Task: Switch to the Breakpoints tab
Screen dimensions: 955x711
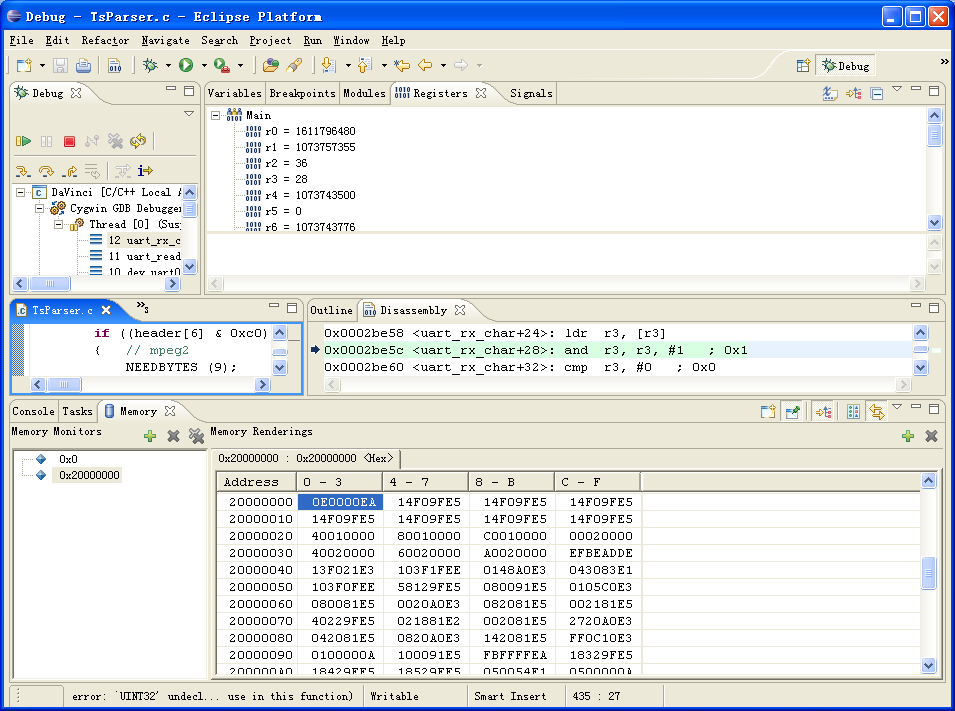Action: tap(301, 93)
